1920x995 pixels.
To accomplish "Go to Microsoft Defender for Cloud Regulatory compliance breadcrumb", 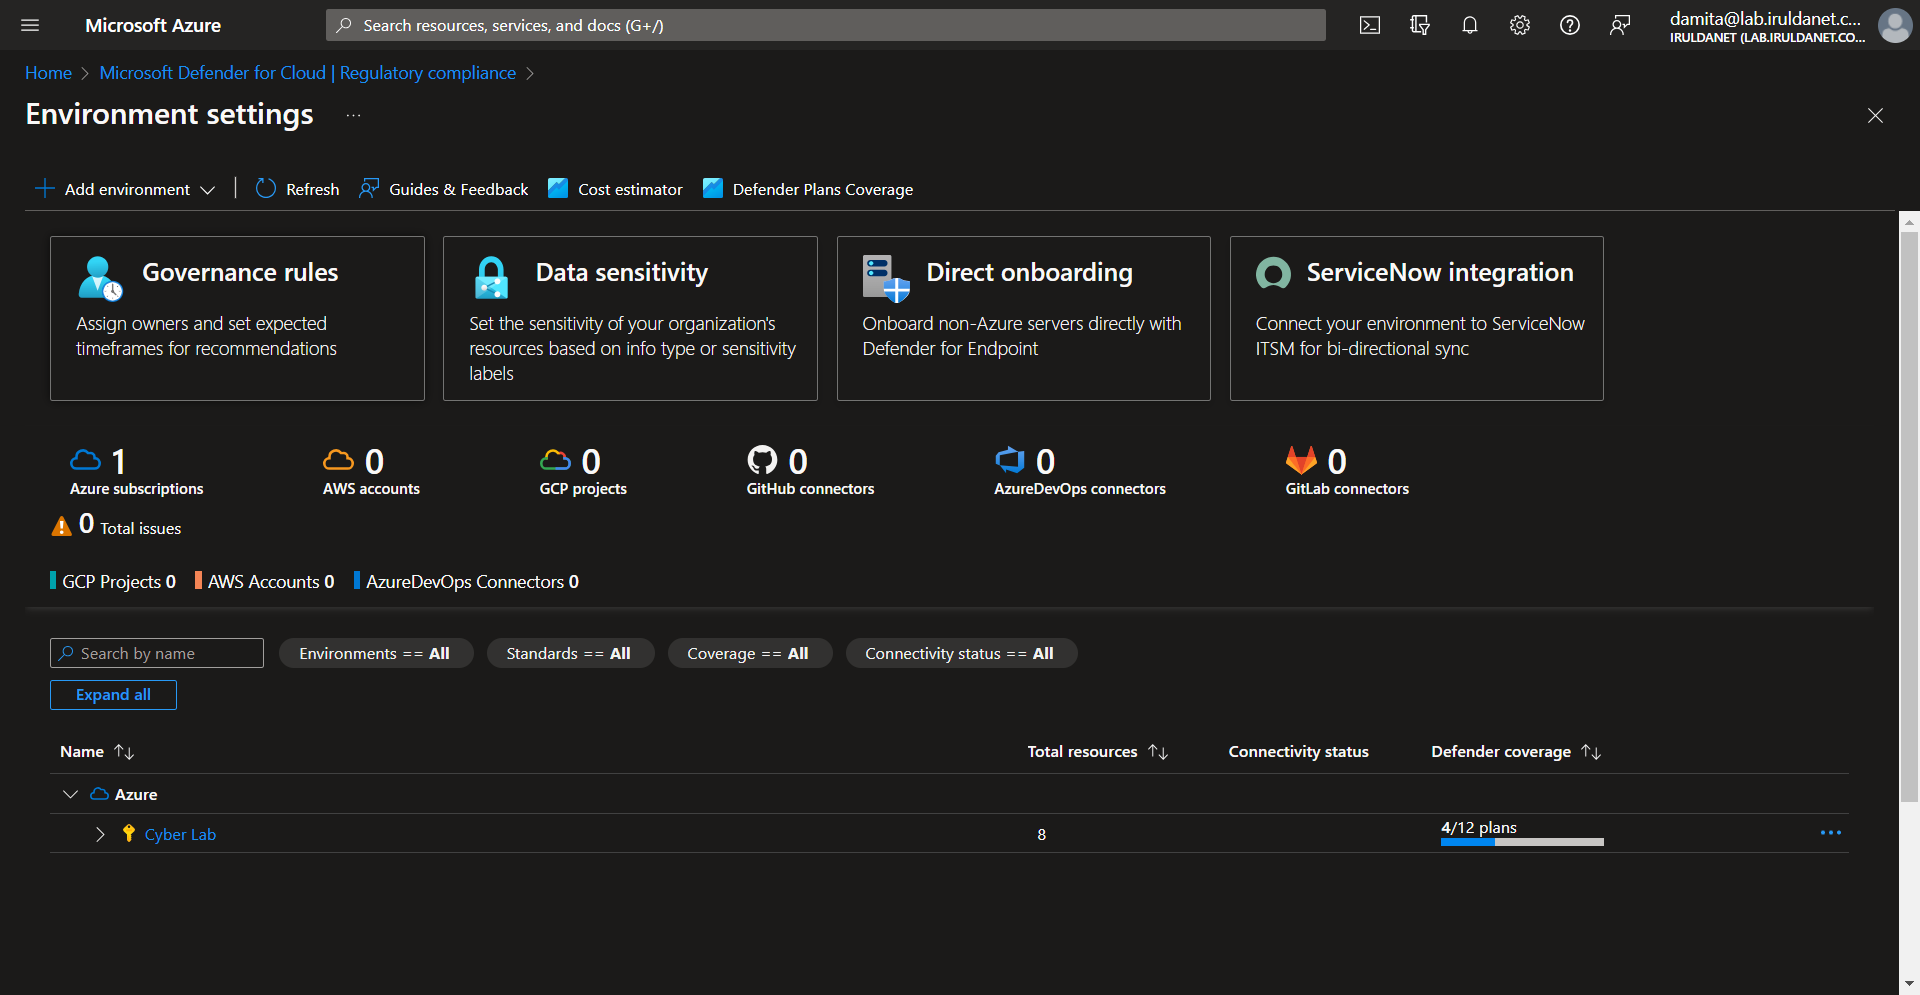I will [x=308, y=73].
